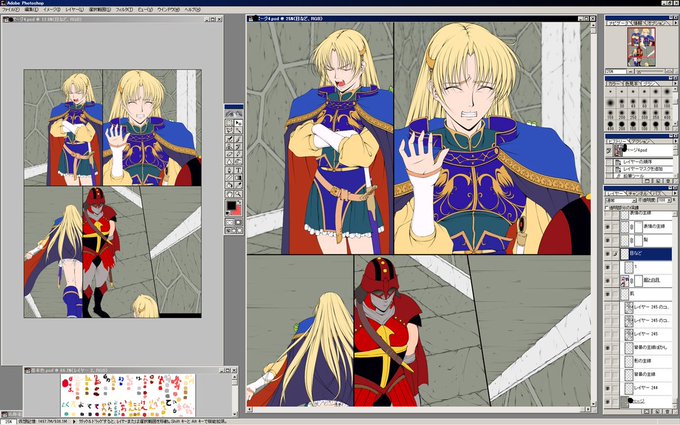Select the レイヤーマスクを追加 history state
The width and height of the screenshot is (680, 425).
(x=639, y=169)
